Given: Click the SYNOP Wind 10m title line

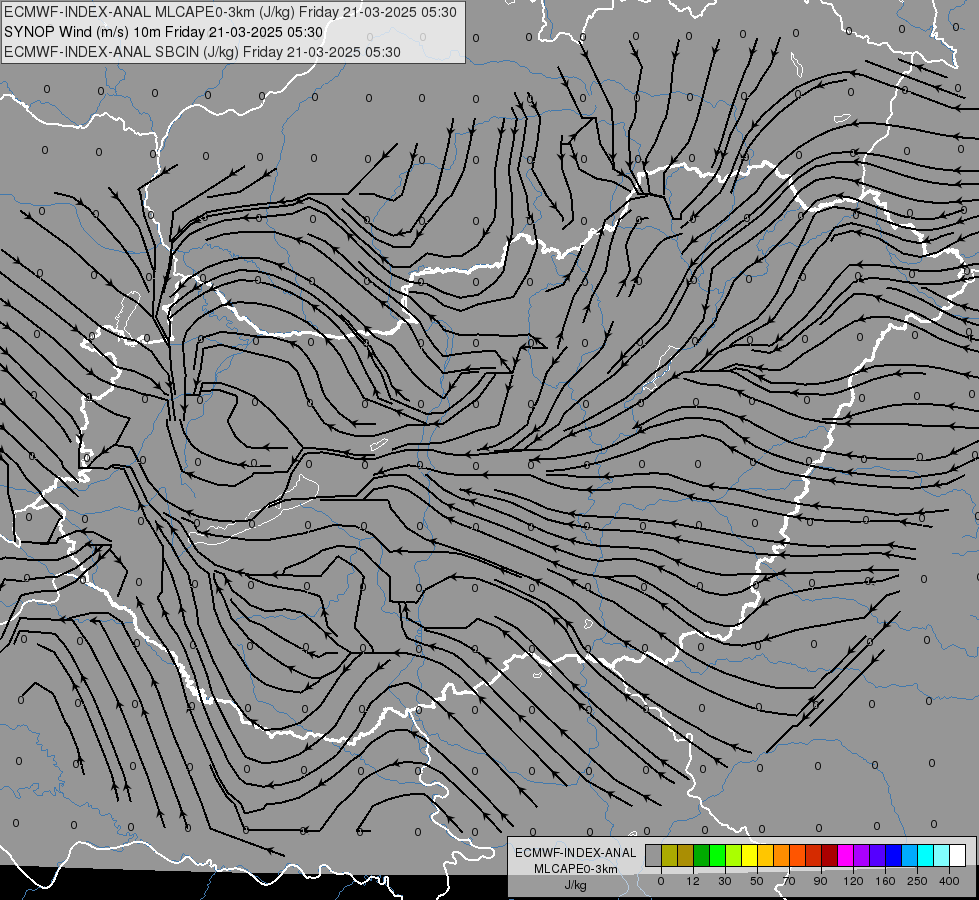Looking at the screenshot, I should 163,32.
